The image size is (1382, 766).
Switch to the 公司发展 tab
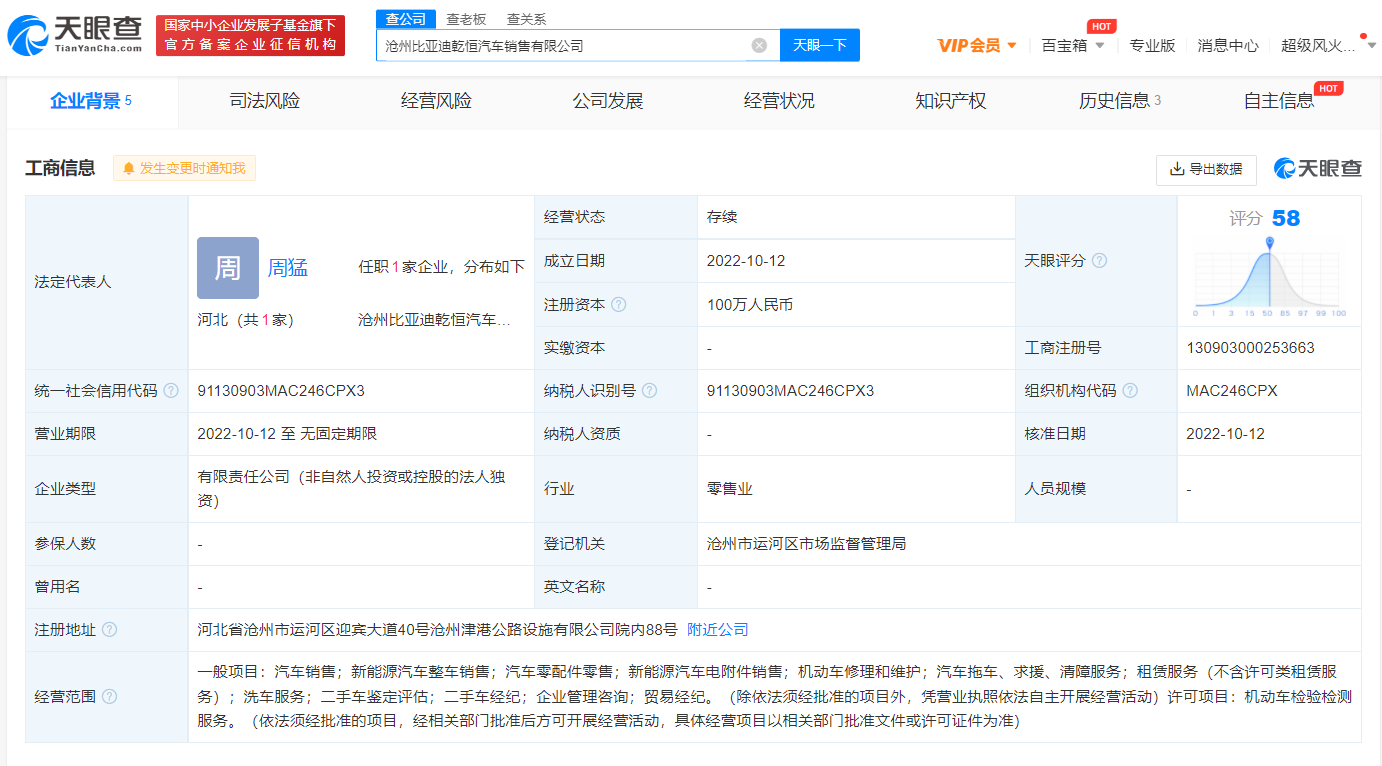click(x=608, y=101)
